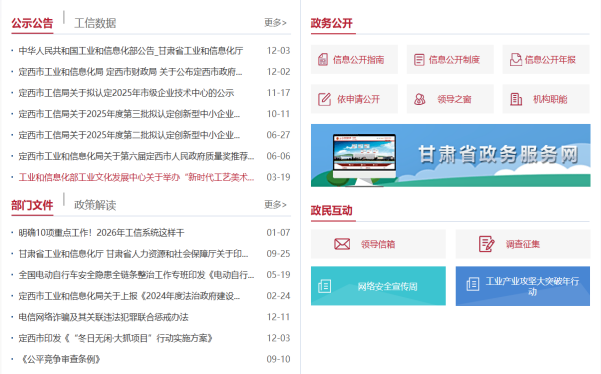This screenshot has height=374, width=601.
Task: Open 2025年市级企业技术中心的公示 notice
Action: 126,93
